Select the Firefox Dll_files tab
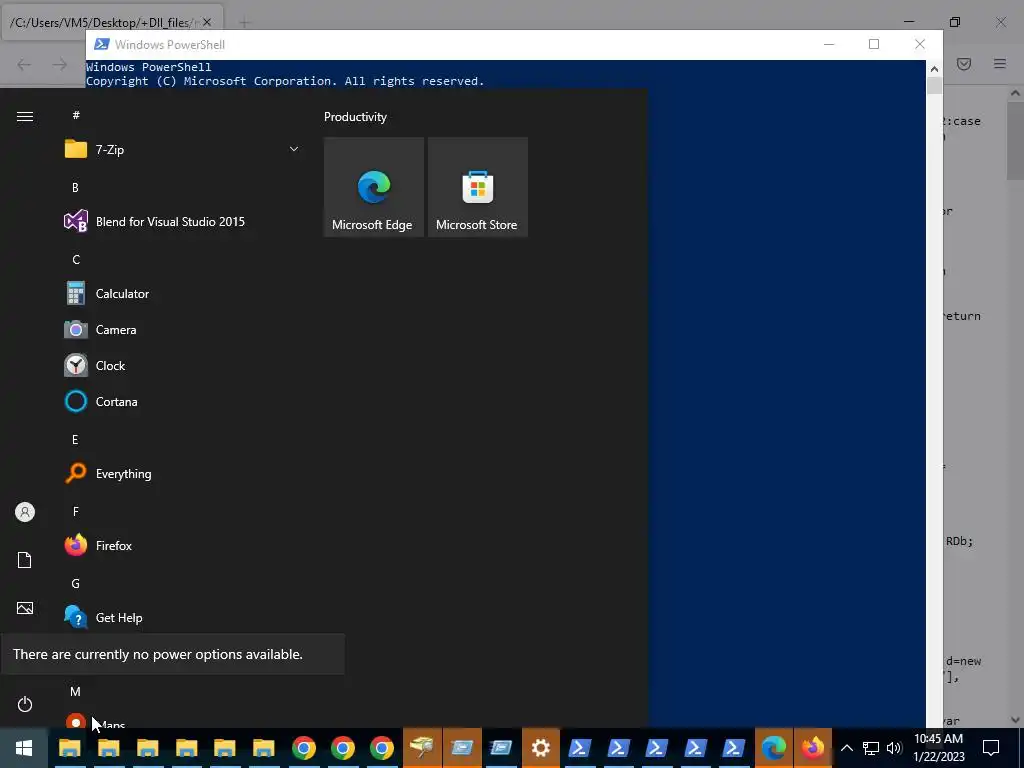Screen dimensions: 1024x768 [112, 22]
